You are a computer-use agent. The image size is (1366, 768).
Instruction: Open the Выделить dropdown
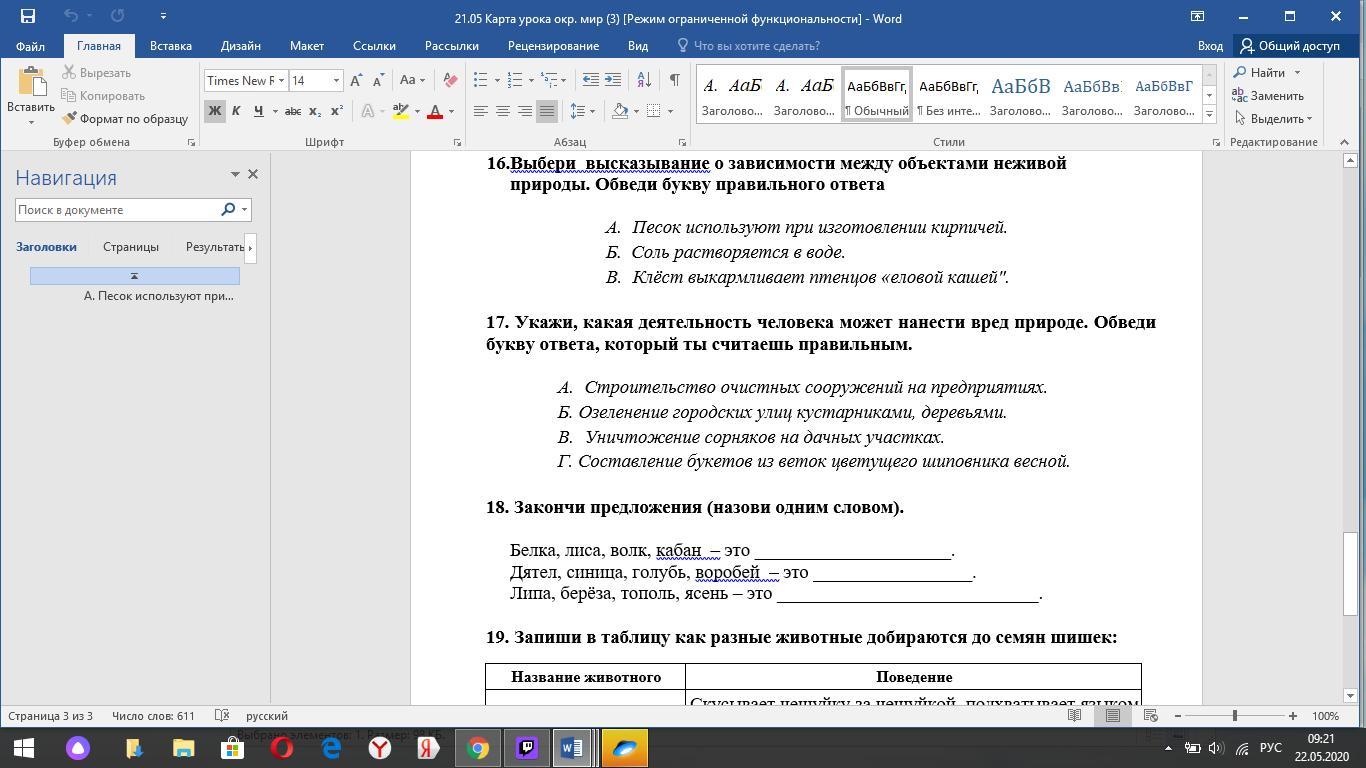[1273, 118]
